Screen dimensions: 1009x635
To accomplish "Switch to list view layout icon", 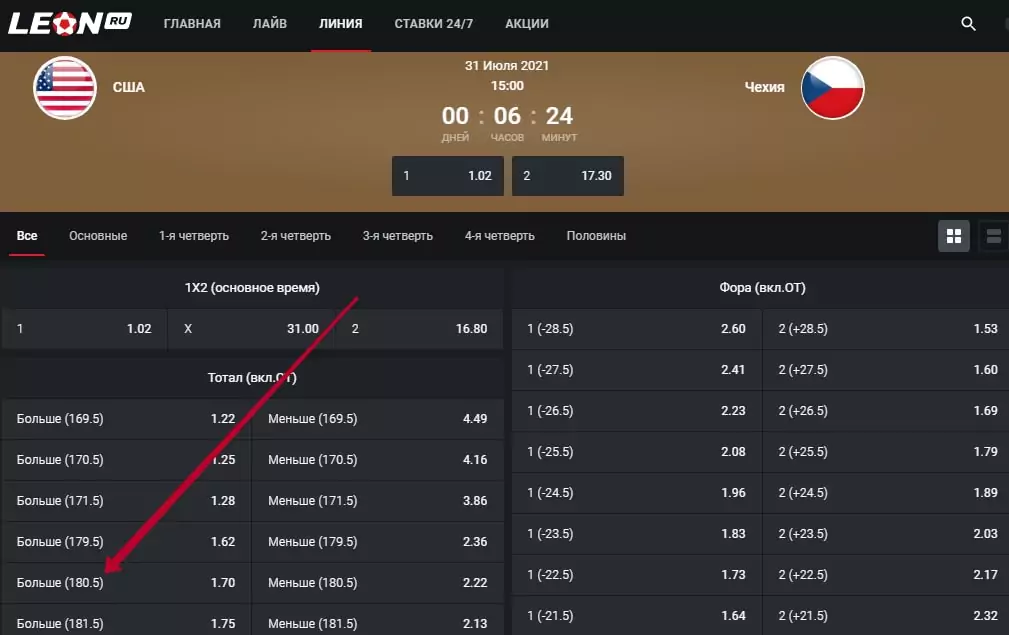I will pyautogui.click(x=994, y=236).
